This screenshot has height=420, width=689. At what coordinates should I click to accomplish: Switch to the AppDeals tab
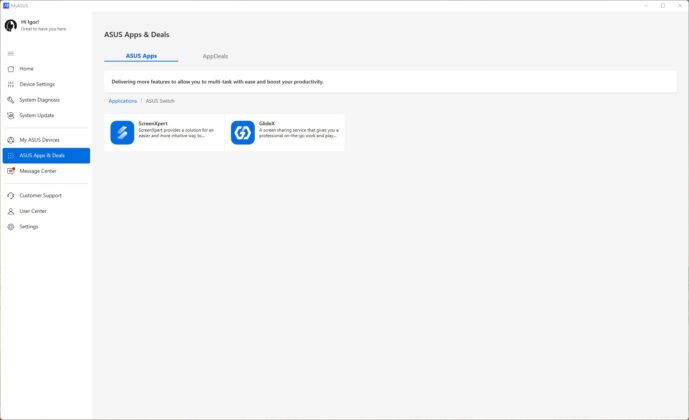coord(215,56)
